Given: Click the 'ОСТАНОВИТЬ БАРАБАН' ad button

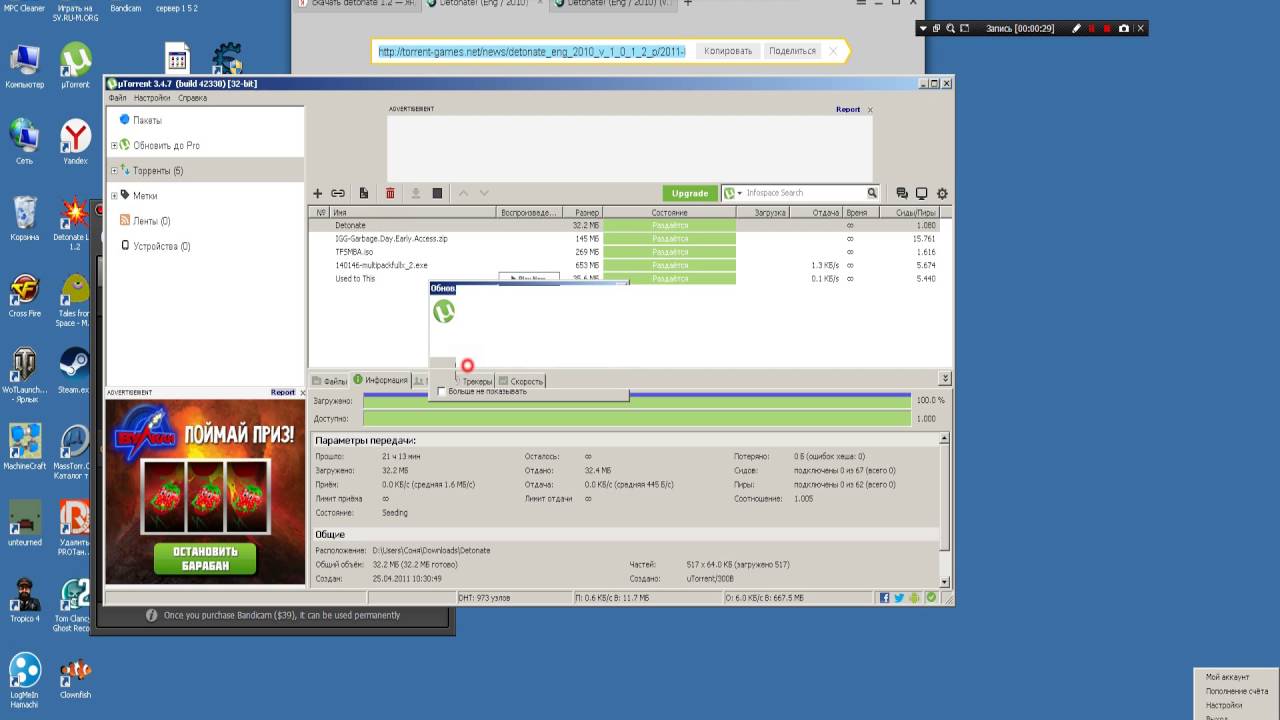Looking at the screenshot, I should (x=205, y=558).
